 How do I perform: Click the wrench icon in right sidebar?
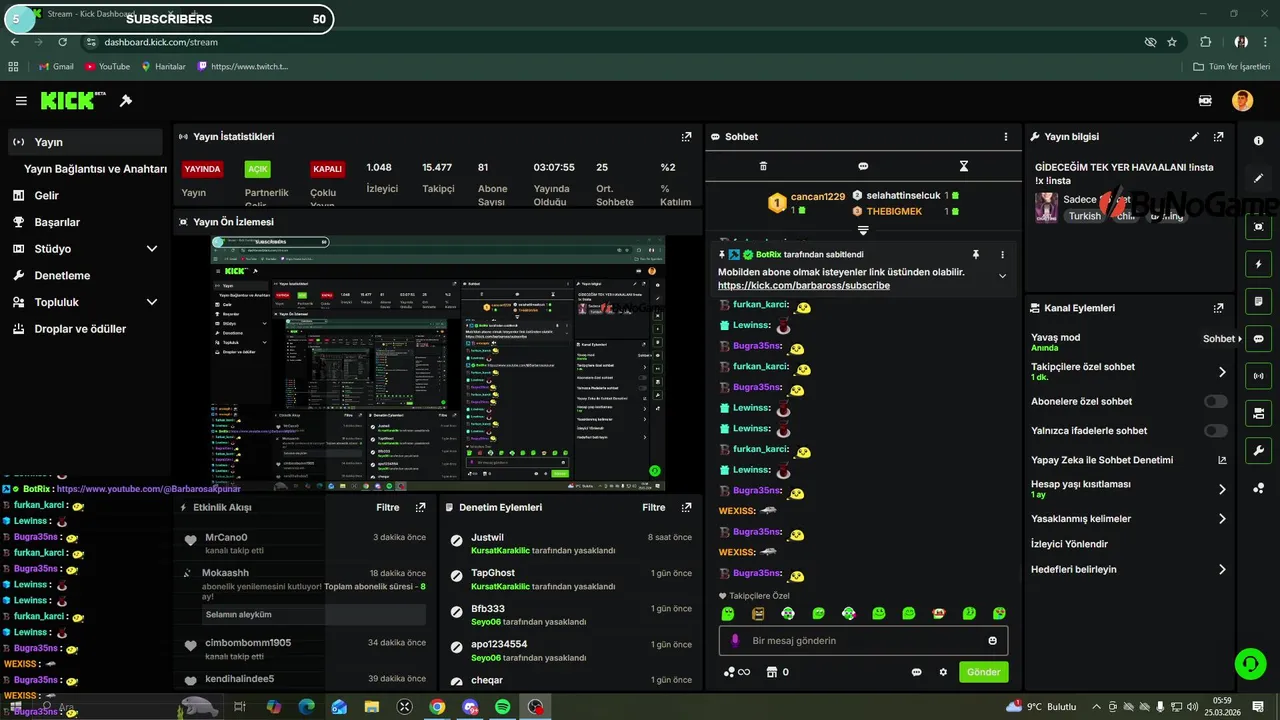[x=1258, y=450]
